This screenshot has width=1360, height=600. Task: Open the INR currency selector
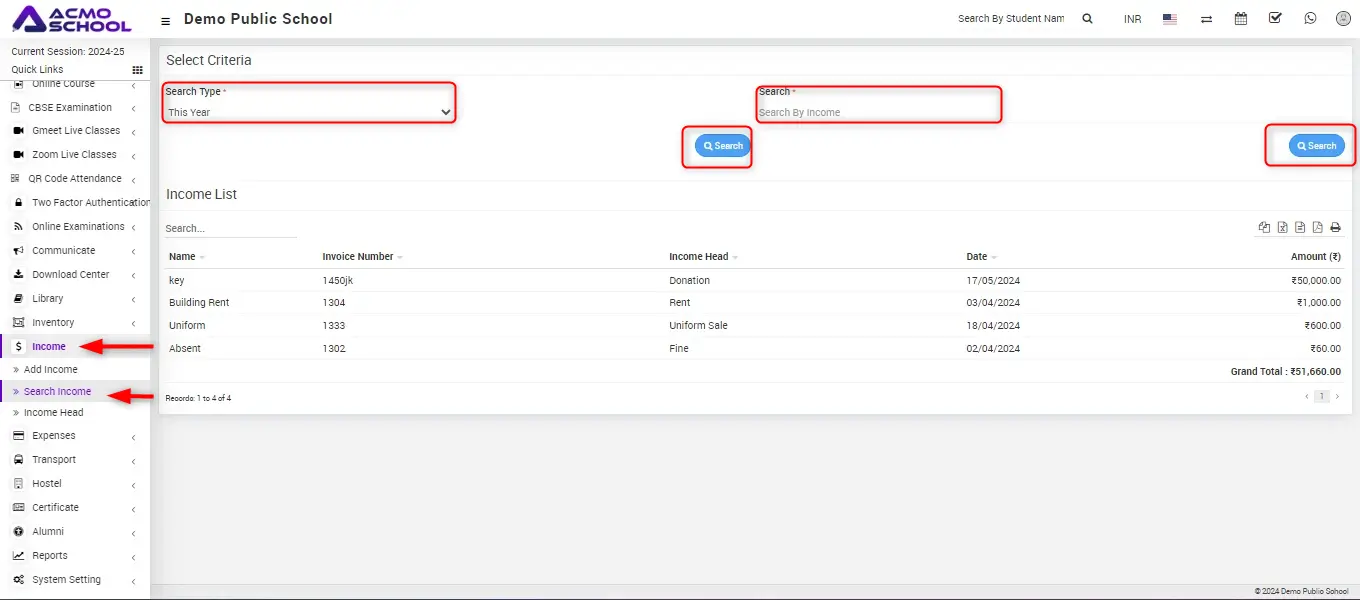pyautogui.click(x=1132, y=19)
